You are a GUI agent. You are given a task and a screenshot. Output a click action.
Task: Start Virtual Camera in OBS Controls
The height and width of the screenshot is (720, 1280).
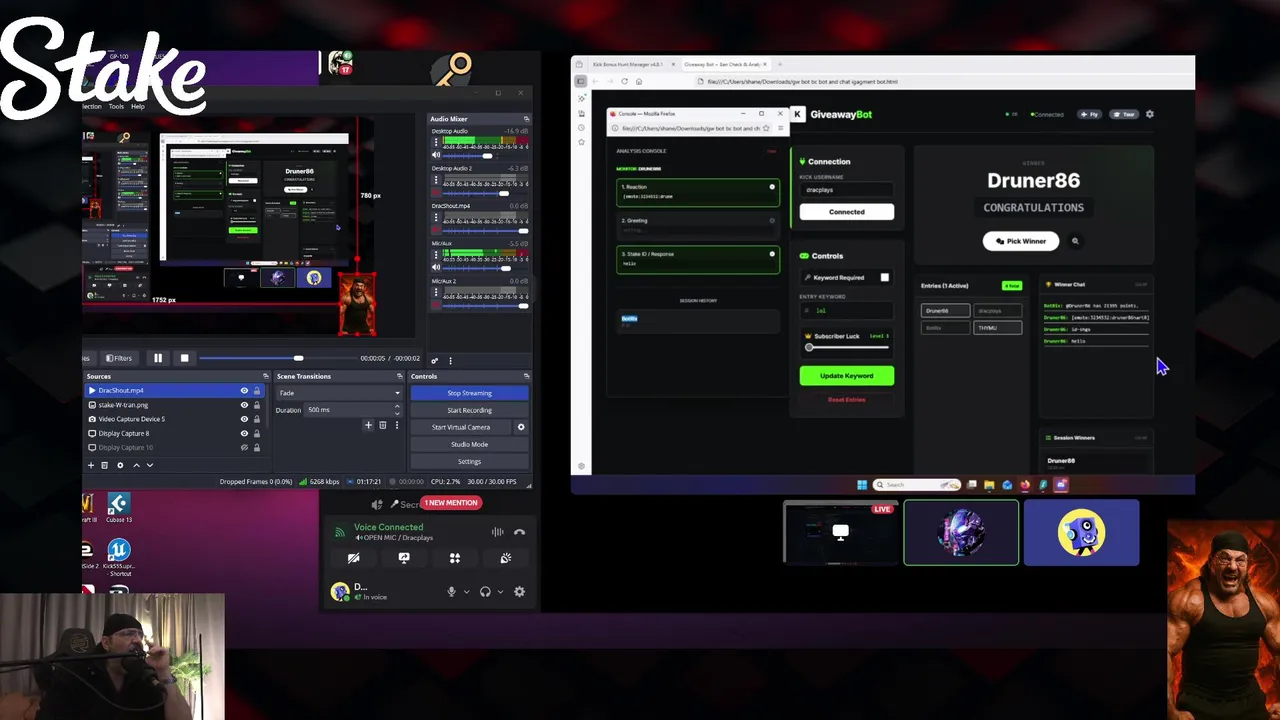pos(461,427)
